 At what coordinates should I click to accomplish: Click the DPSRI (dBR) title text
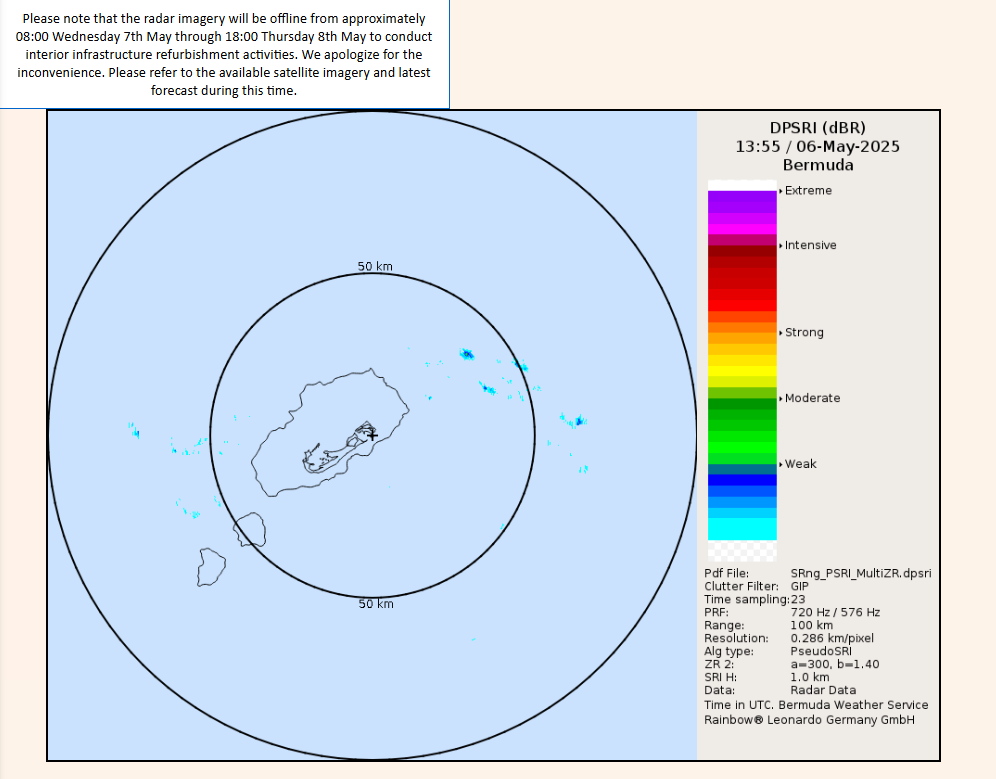tap(818, 128)
